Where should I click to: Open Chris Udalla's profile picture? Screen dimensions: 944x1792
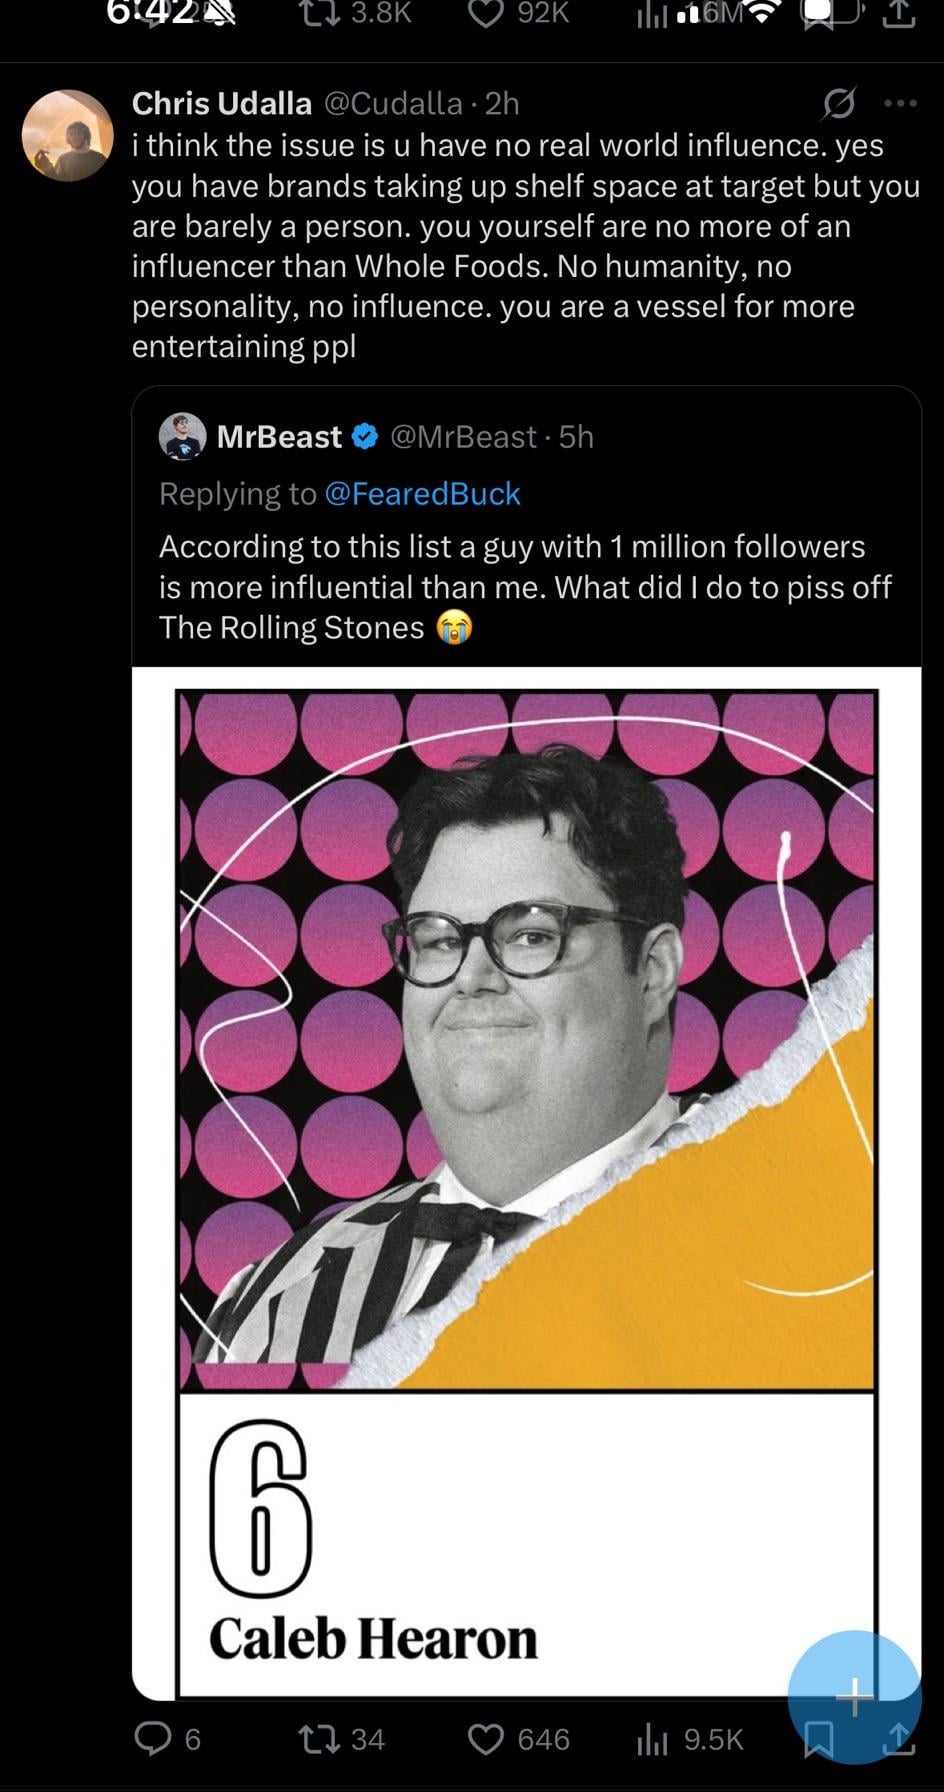68,136
